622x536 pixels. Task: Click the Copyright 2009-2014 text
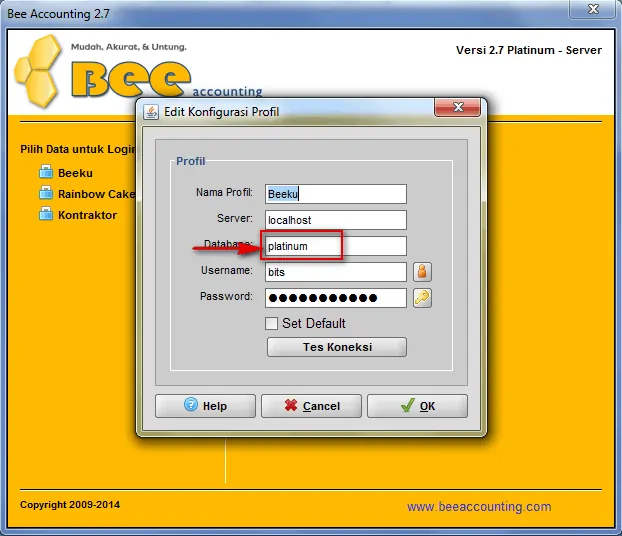(70, 505)
